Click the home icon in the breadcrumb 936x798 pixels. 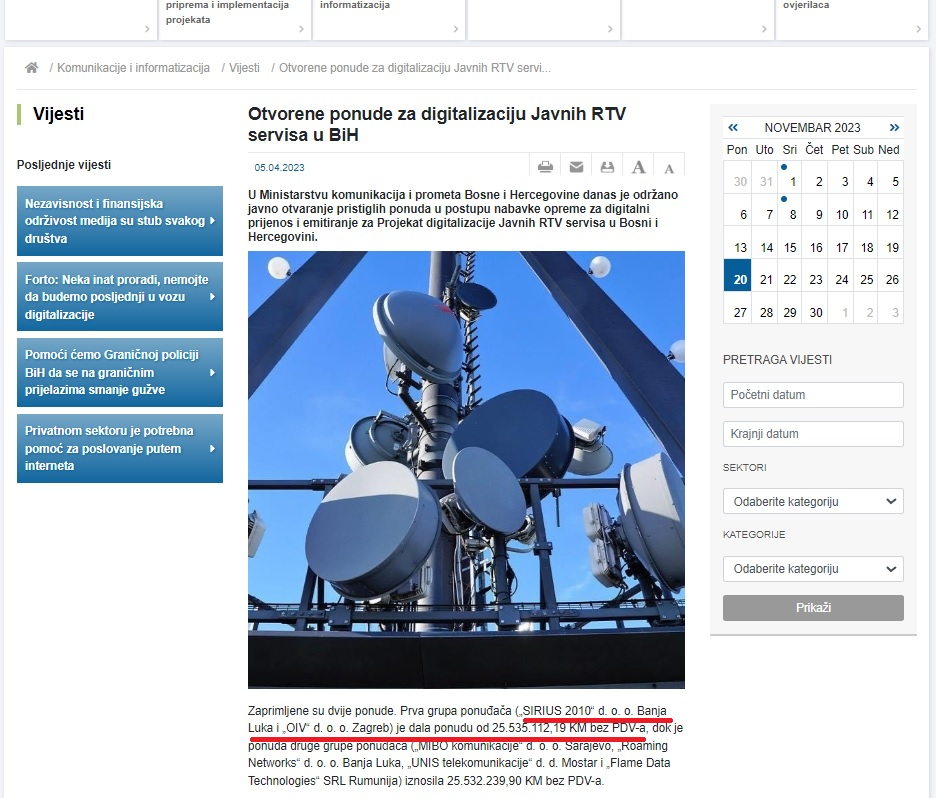tap(32, 68)
